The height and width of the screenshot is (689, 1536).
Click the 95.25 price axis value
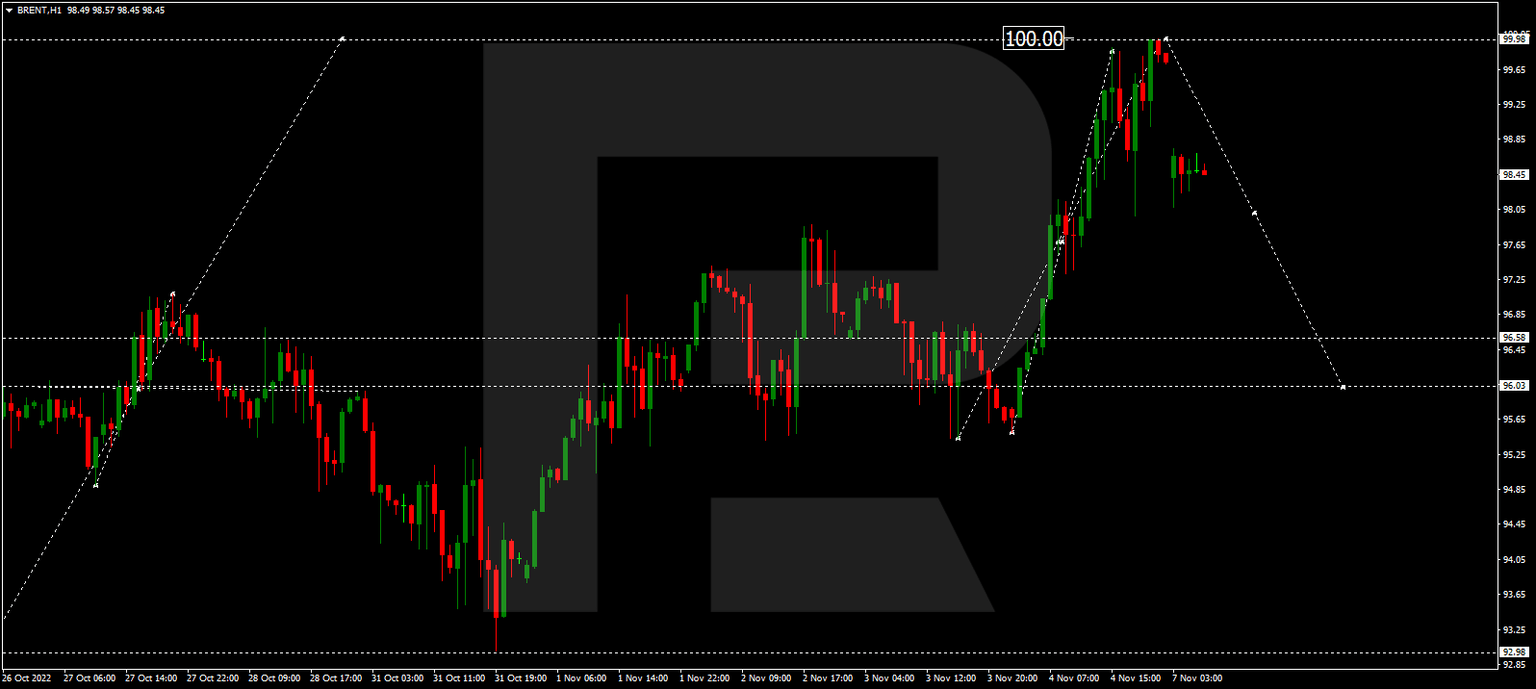click(1514, 454)
